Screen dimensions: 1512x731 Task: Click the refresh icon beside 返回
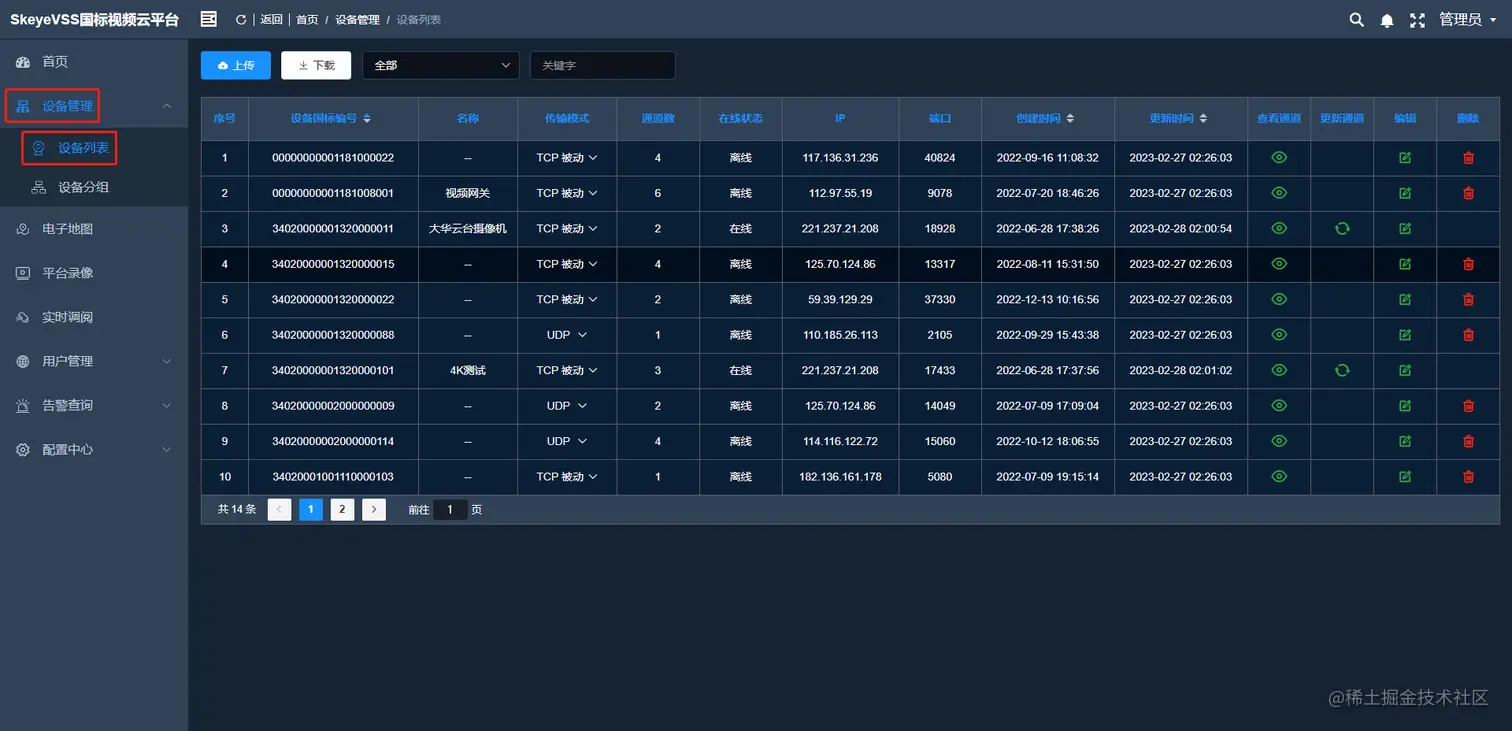pos(241,20)
